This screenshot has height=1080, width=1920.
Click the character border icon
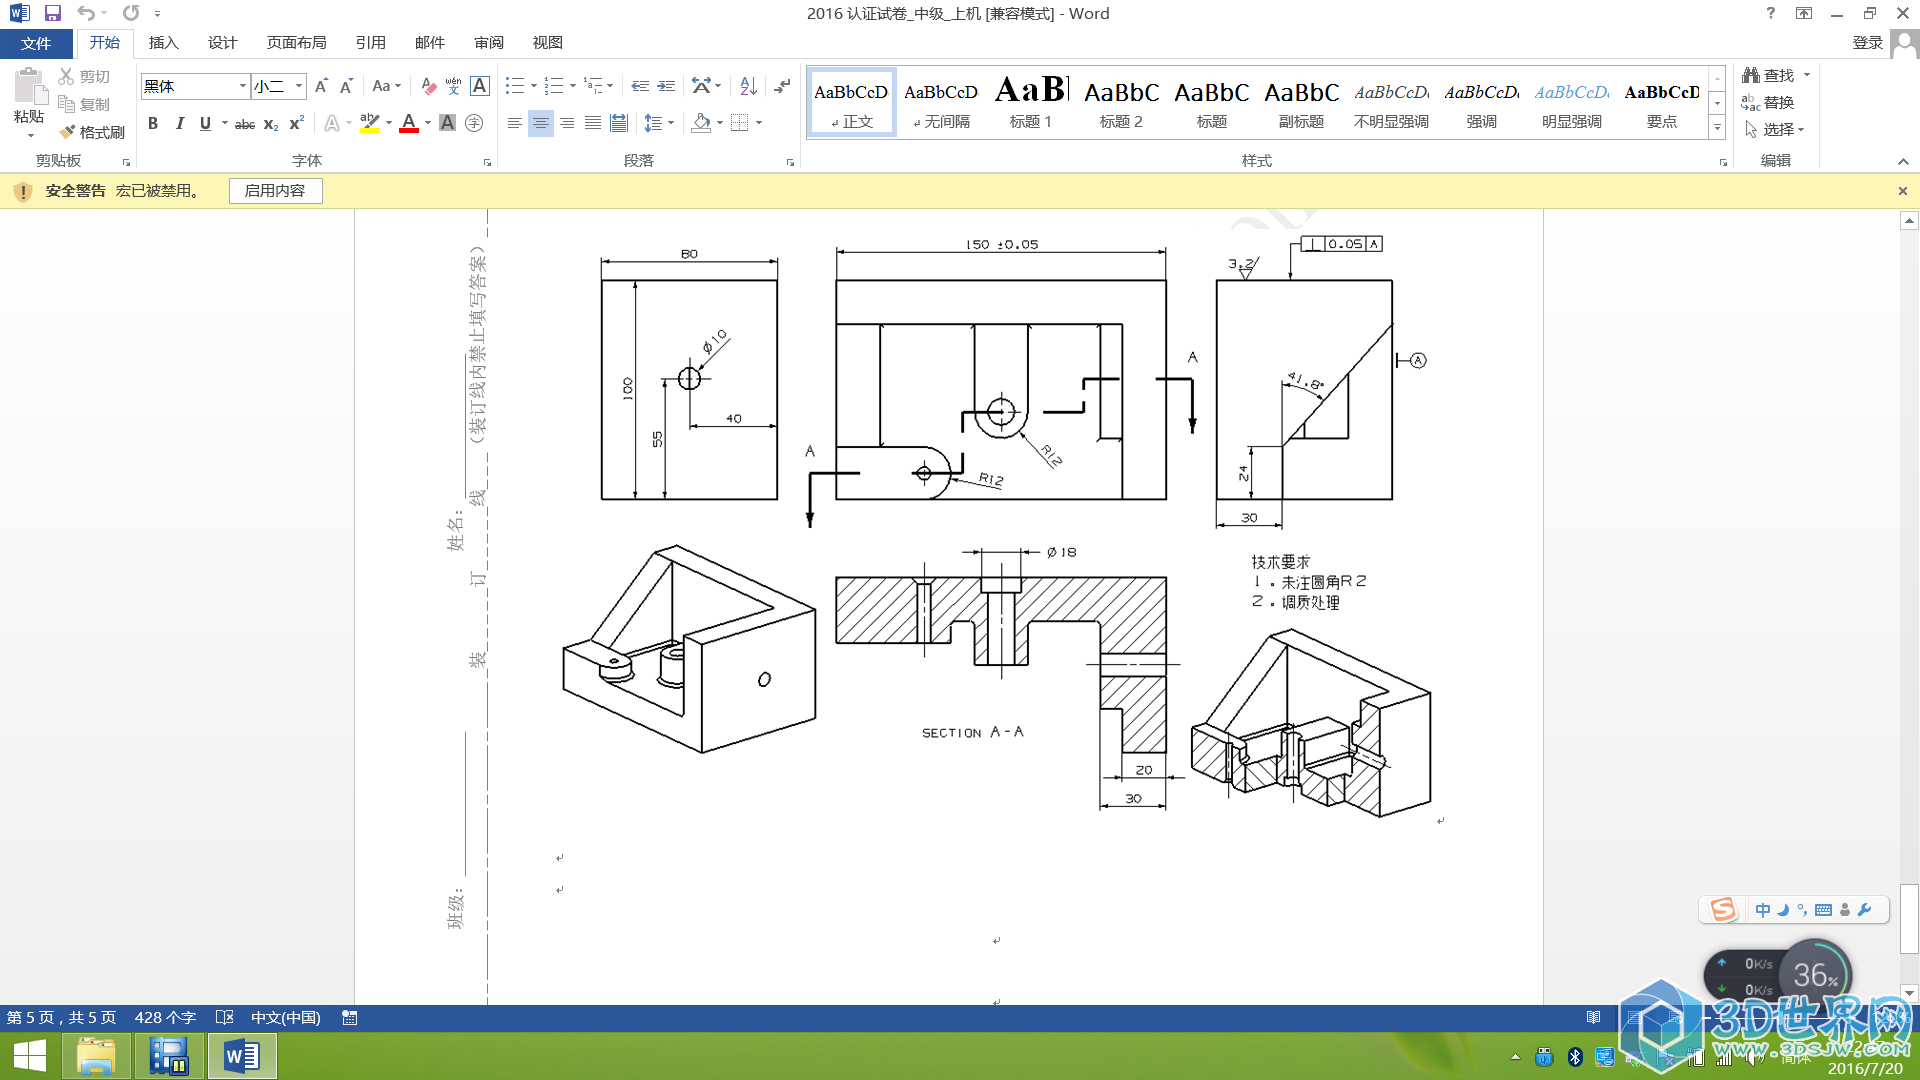(x=480, y=86)
